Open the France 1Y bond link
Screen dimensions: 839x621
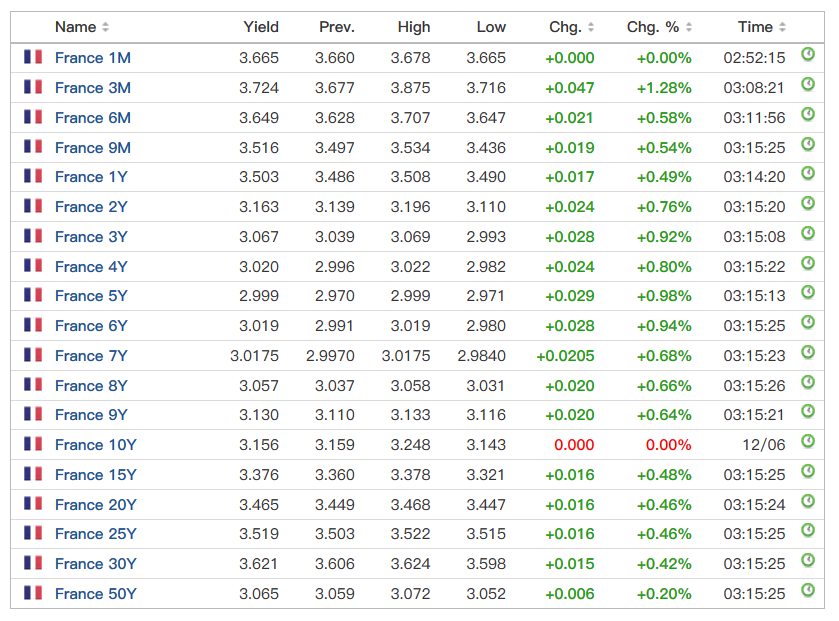point(91,177)
